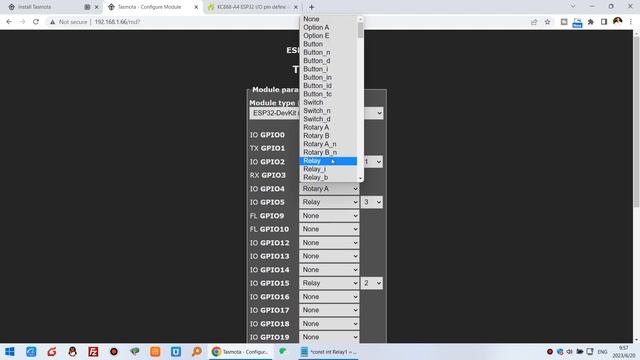Select 'Button_tc' from the list

coord(328,94)
